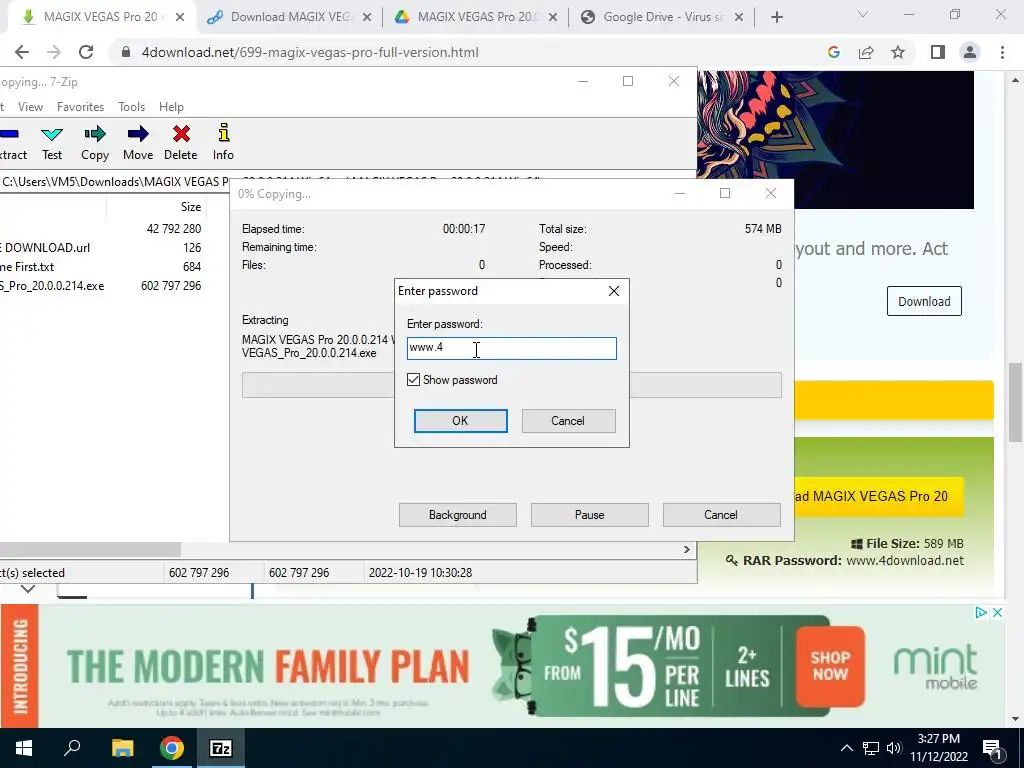Image resolution: width=1024 pixels, height=768 pixels.
Task: Click the 7-Zip Delete toolbar icon
Action: tap(181, 142)
